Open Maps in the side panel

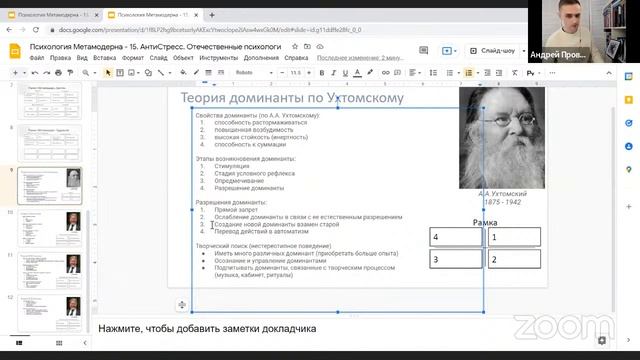[x=629, y=169]
